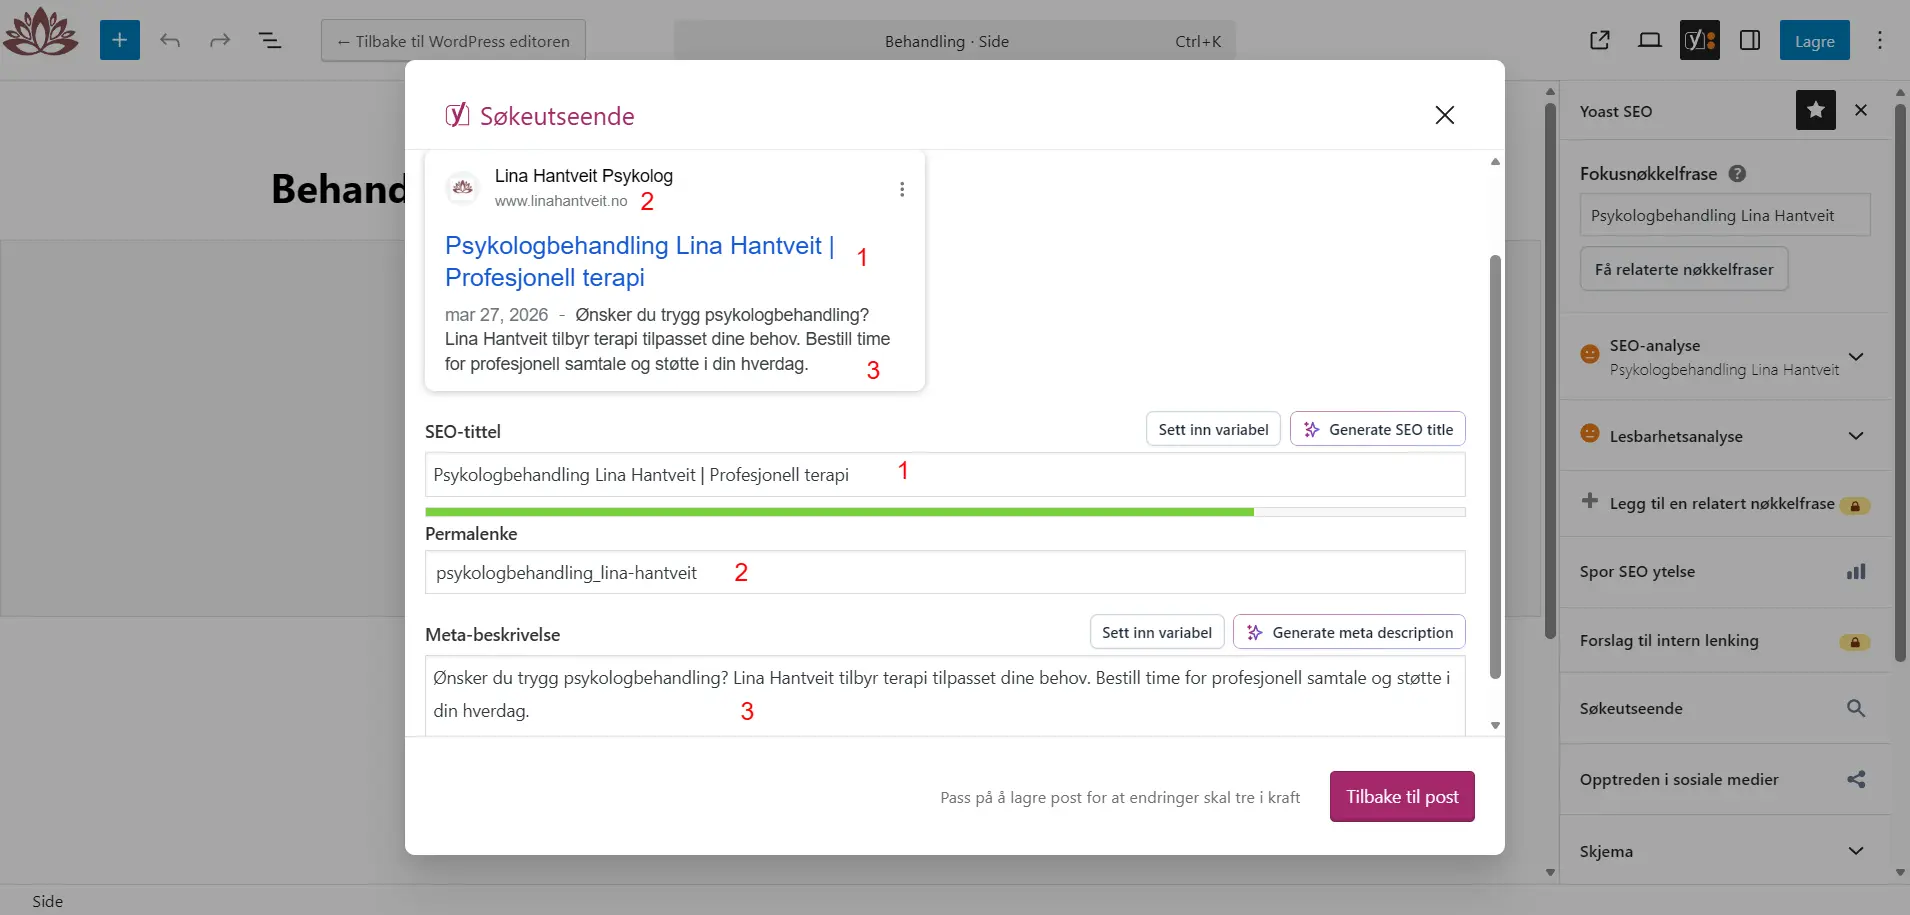The height and width of the screenshot is (915, 1910).
Task: Click the dialog vertical scrollbar thumb
Action: pos(1496,466)
